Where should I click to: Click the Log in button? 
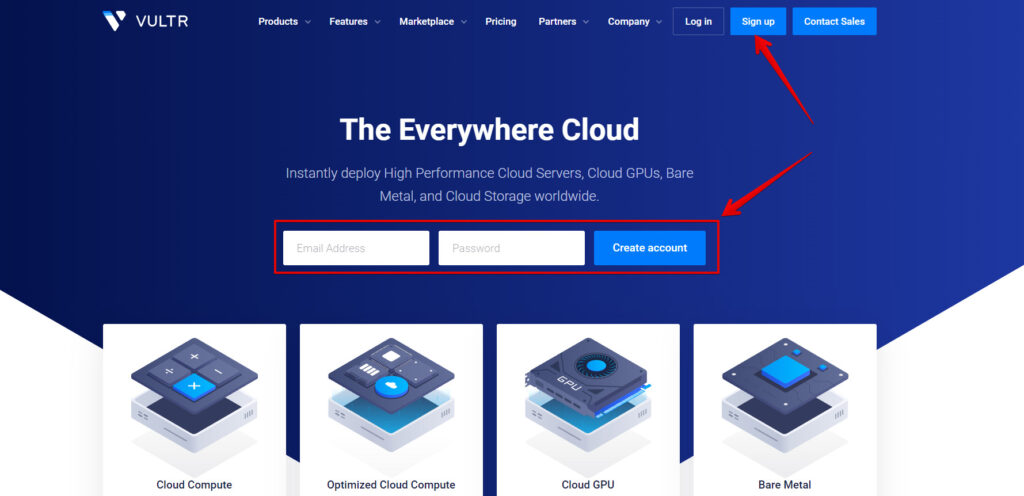[698, 22]
